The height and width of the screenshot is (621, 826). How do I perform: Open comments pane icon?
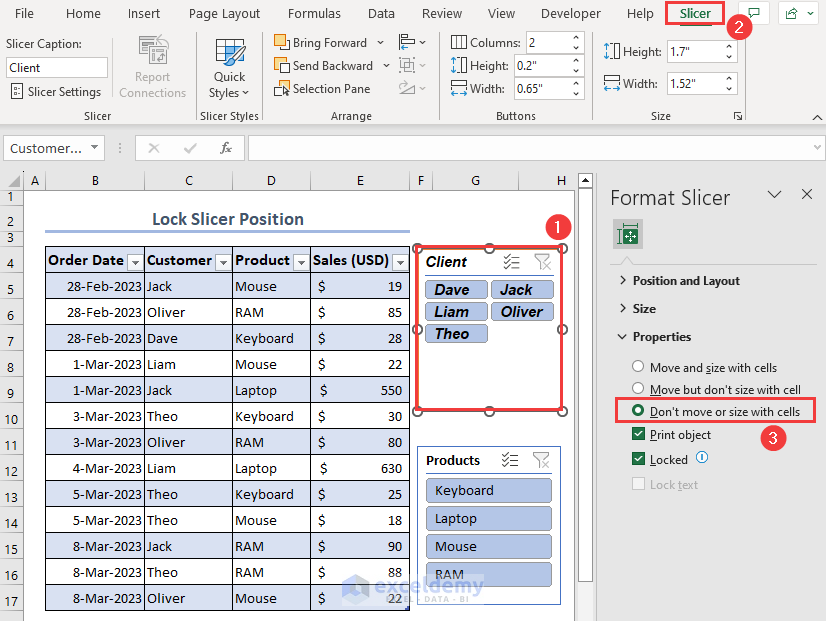tap(754, 13)
